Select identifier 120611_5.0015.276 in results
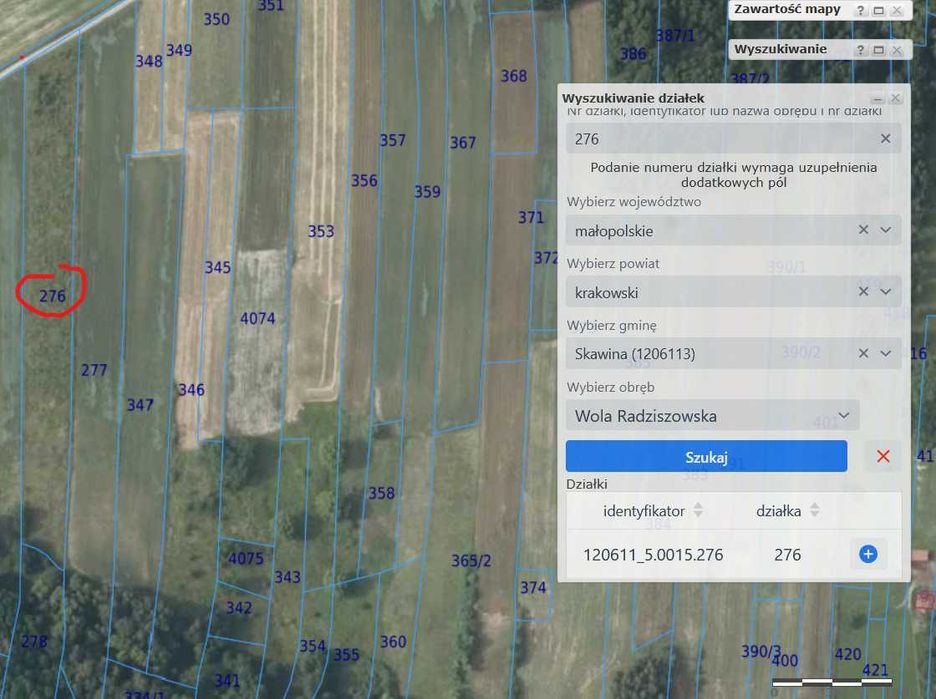936x699 pixels. pyautogui.click(x=653, y=555)
